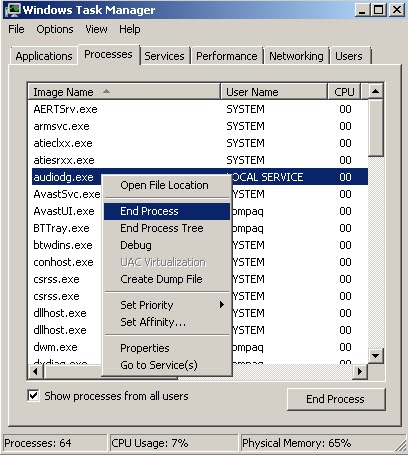Sort by User Name column header
Viewport: 408px width, 455px height.
tap(274, 92)
